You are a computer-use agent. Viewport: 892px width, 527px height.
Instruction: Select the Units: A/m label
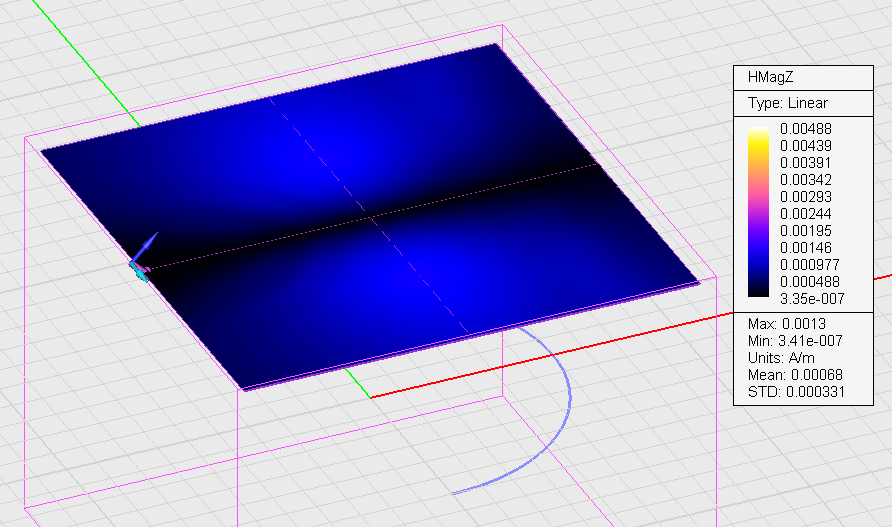[x=781, y=358]
